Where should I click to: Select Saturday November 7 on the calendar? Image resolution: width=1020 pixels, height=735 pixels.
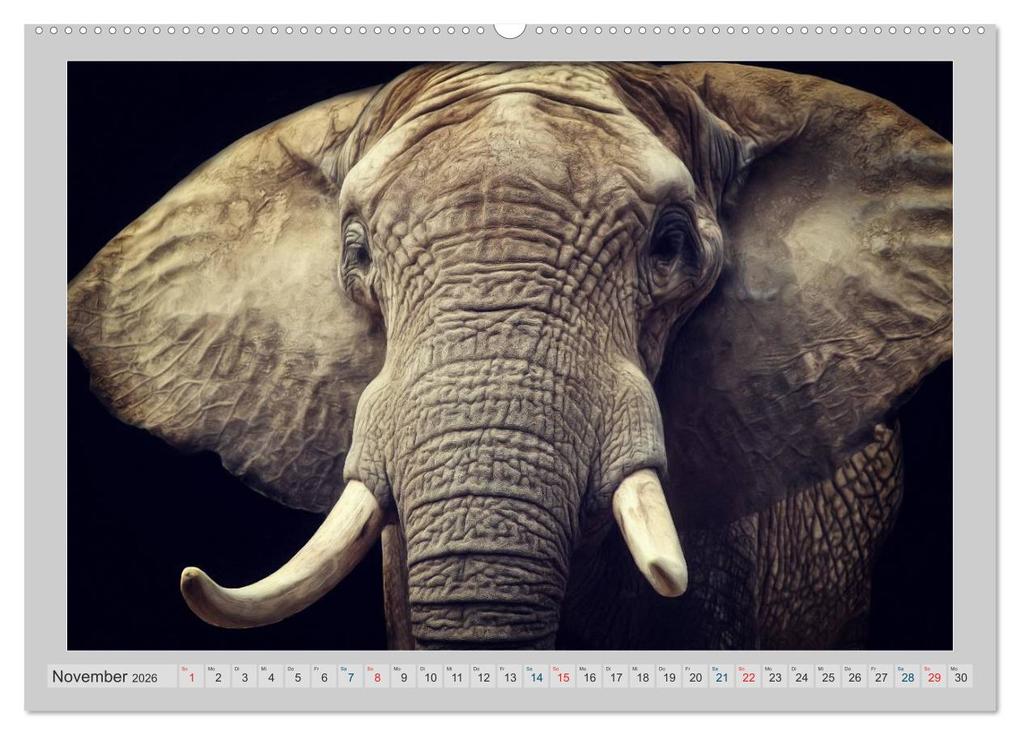pos(350,677)
